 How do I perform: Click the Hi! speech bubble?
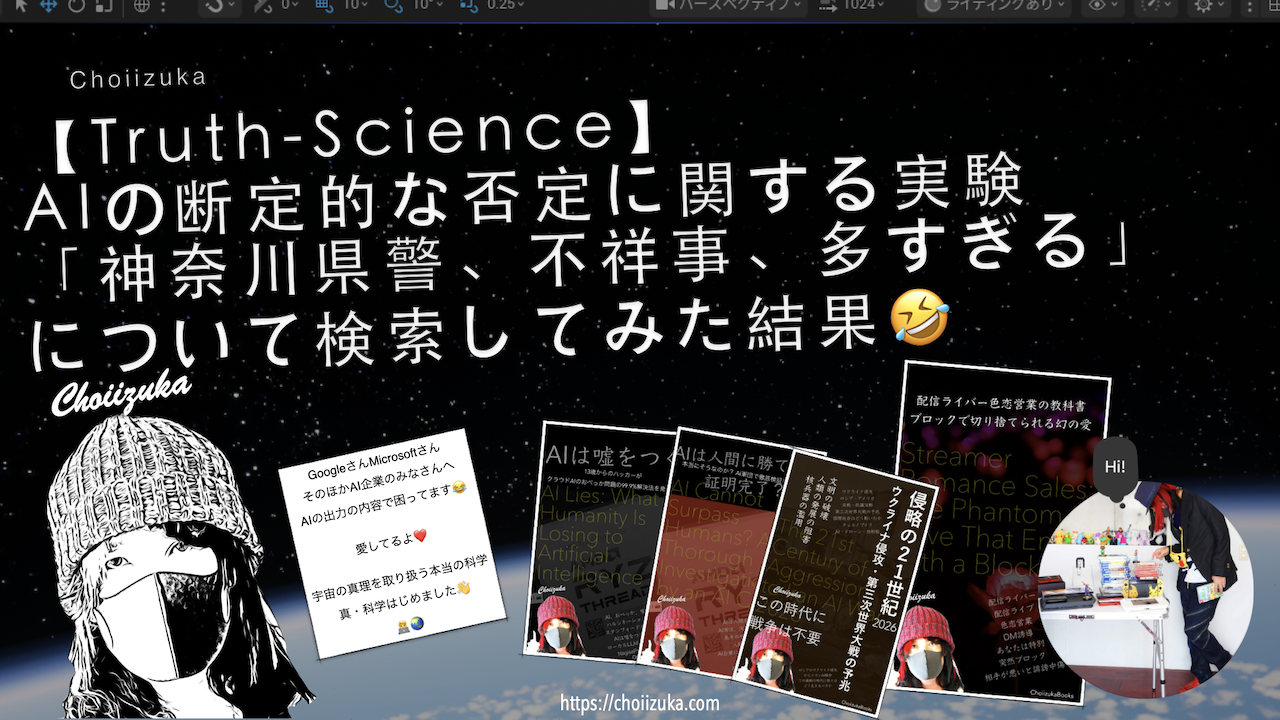[1116, 468]
